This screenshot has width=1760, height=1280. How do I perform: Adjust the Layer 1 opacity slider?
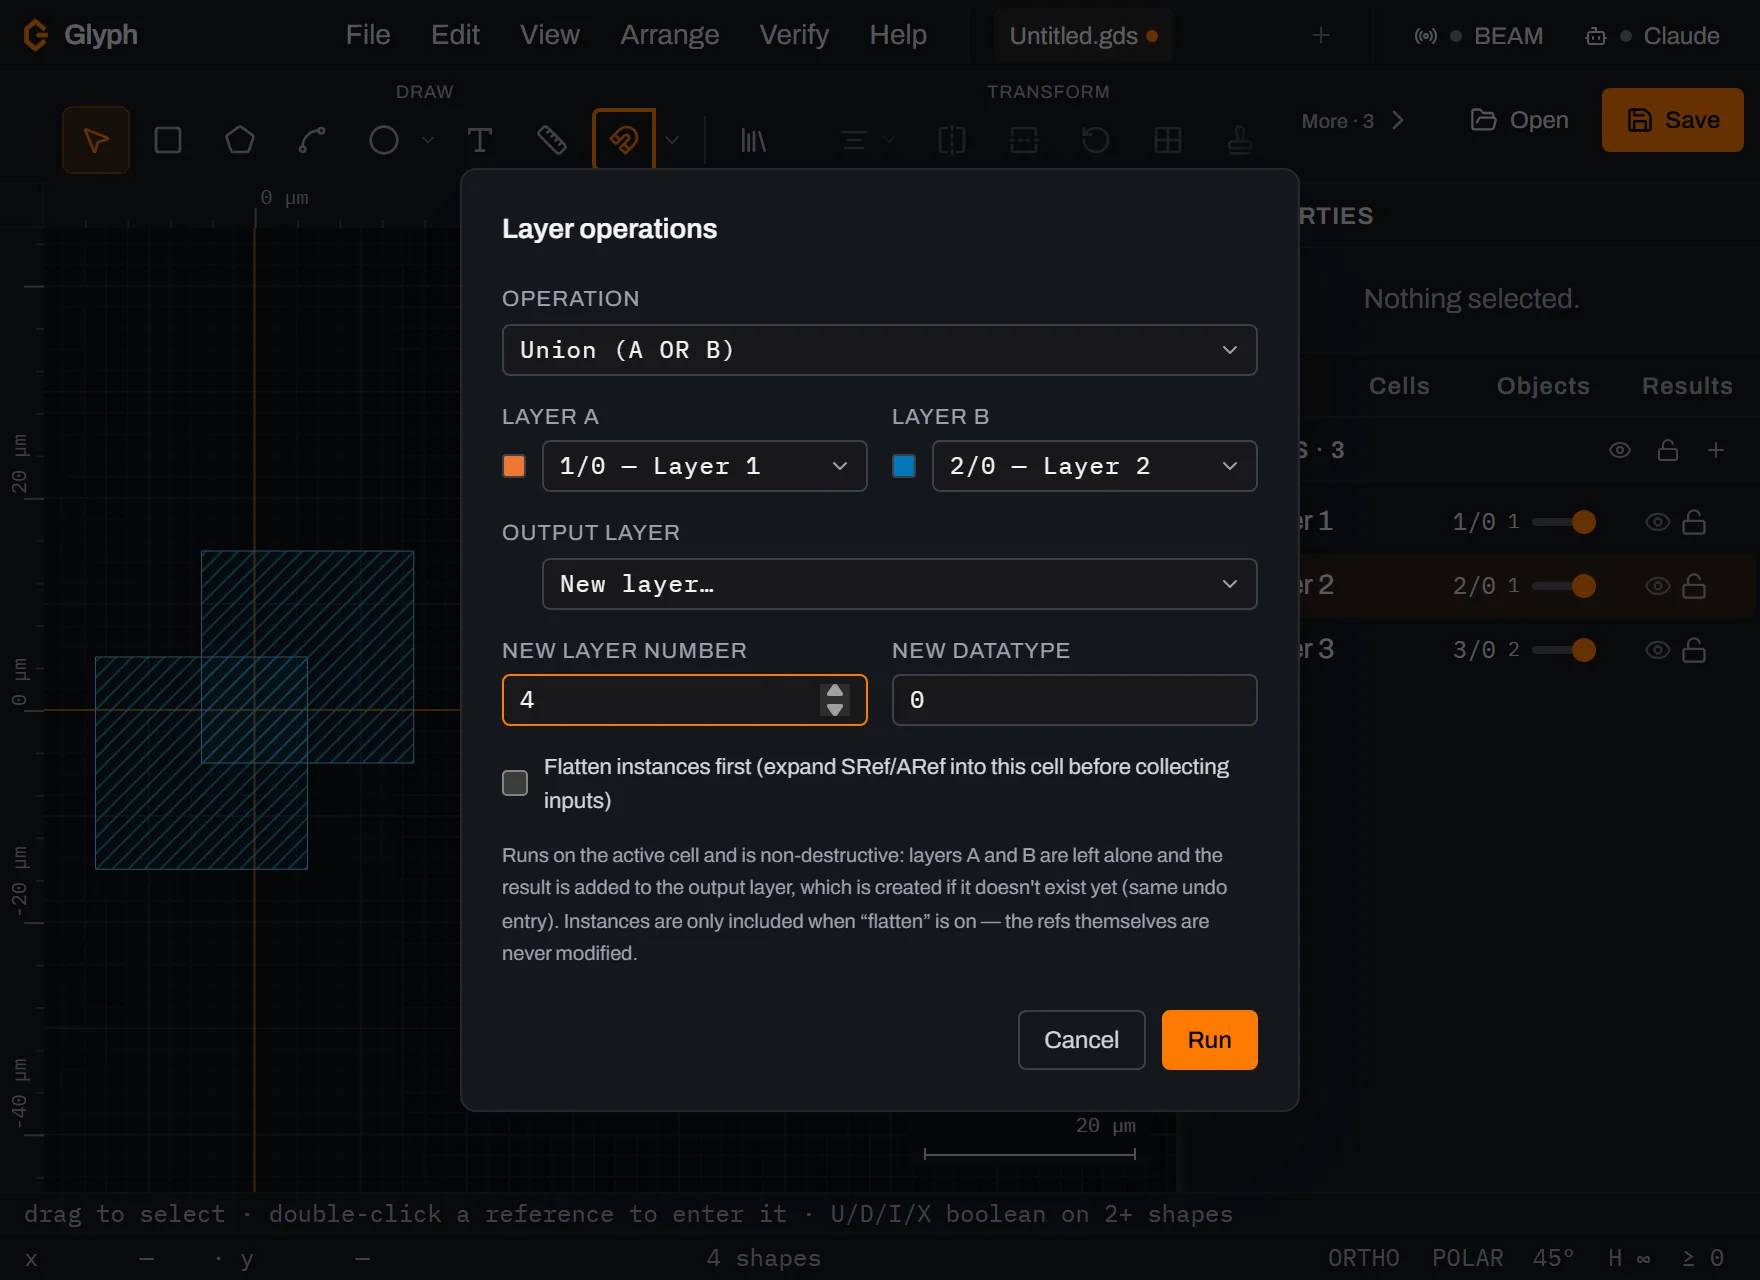pyautogui.click(x=1564, y=522)
